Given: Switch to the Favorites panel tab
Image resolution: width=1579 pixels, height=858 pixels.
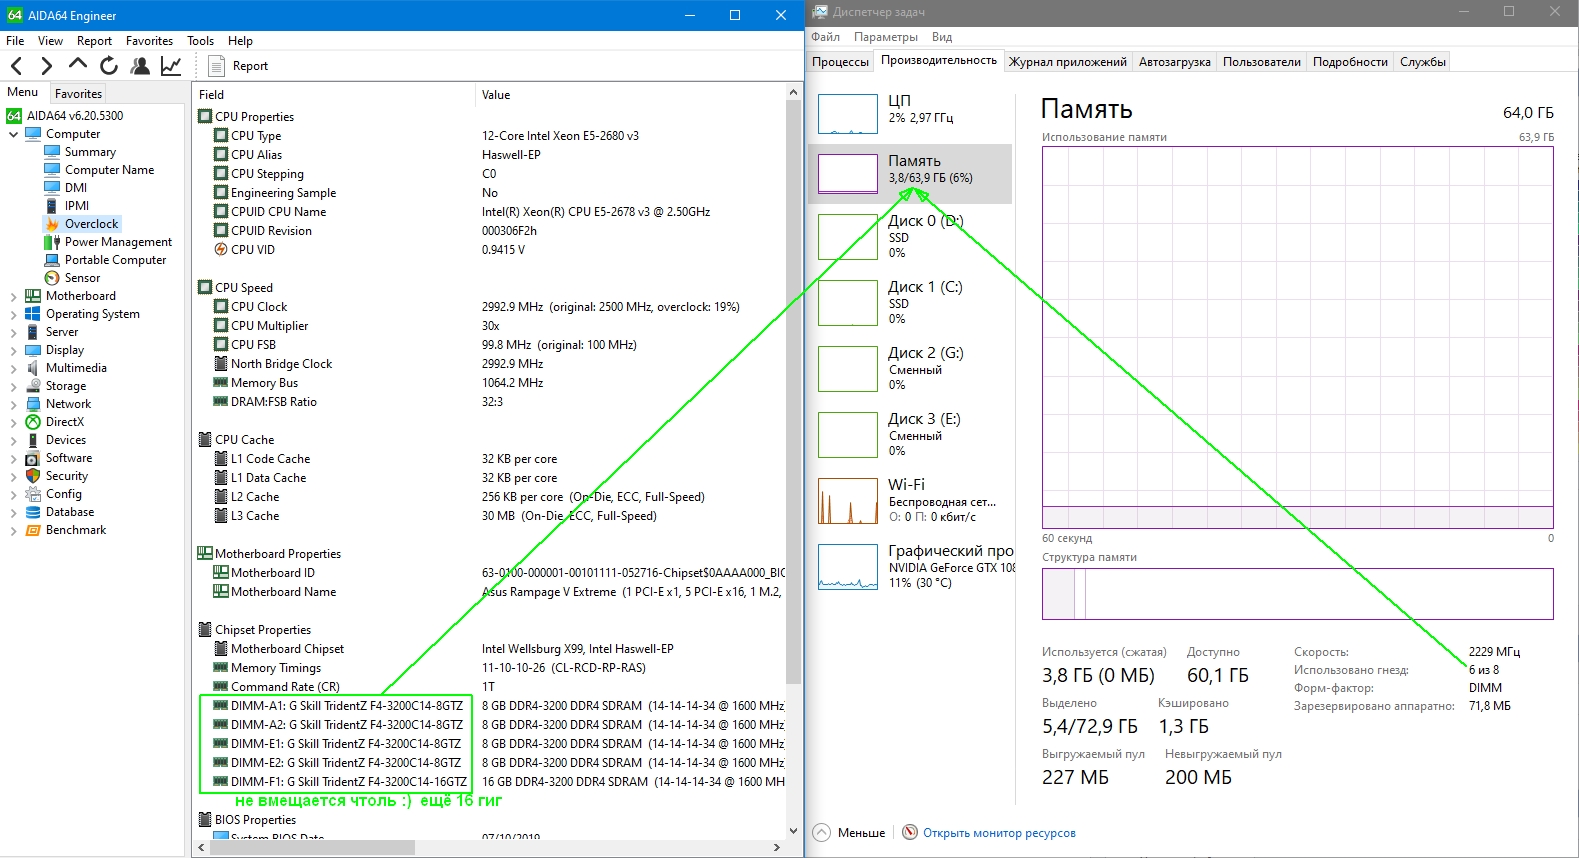Looking at the screenshot, I should point(78,93).
